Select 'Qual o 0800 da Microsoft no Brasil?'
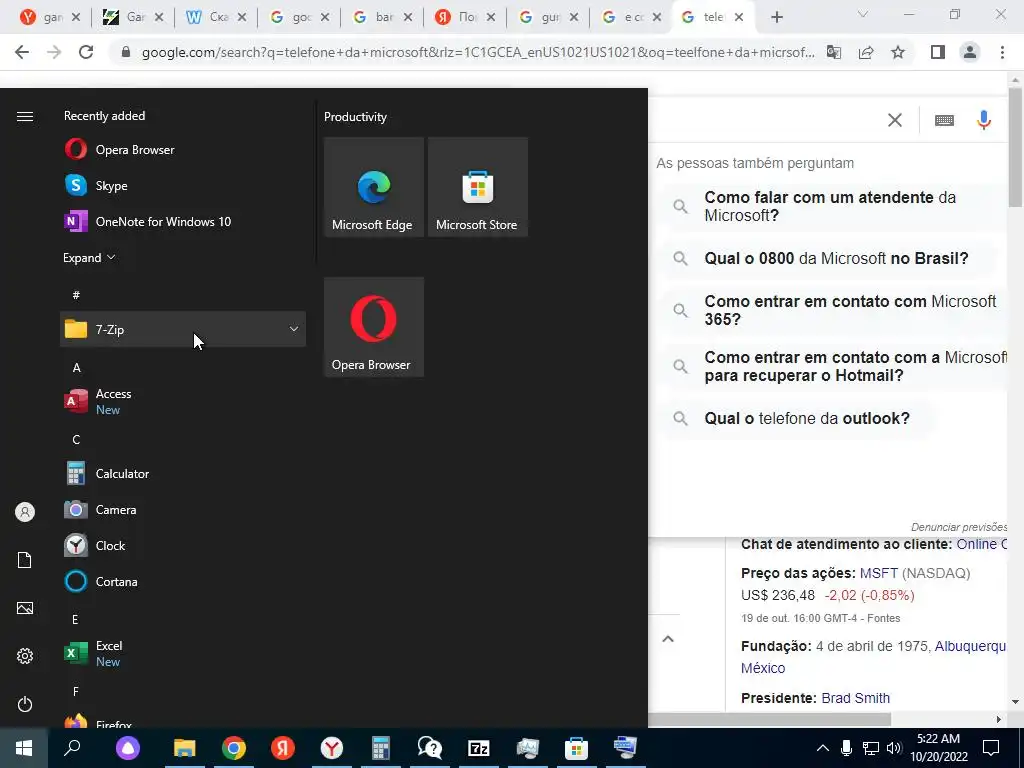 pyautogui.click(x=836, y=259)
